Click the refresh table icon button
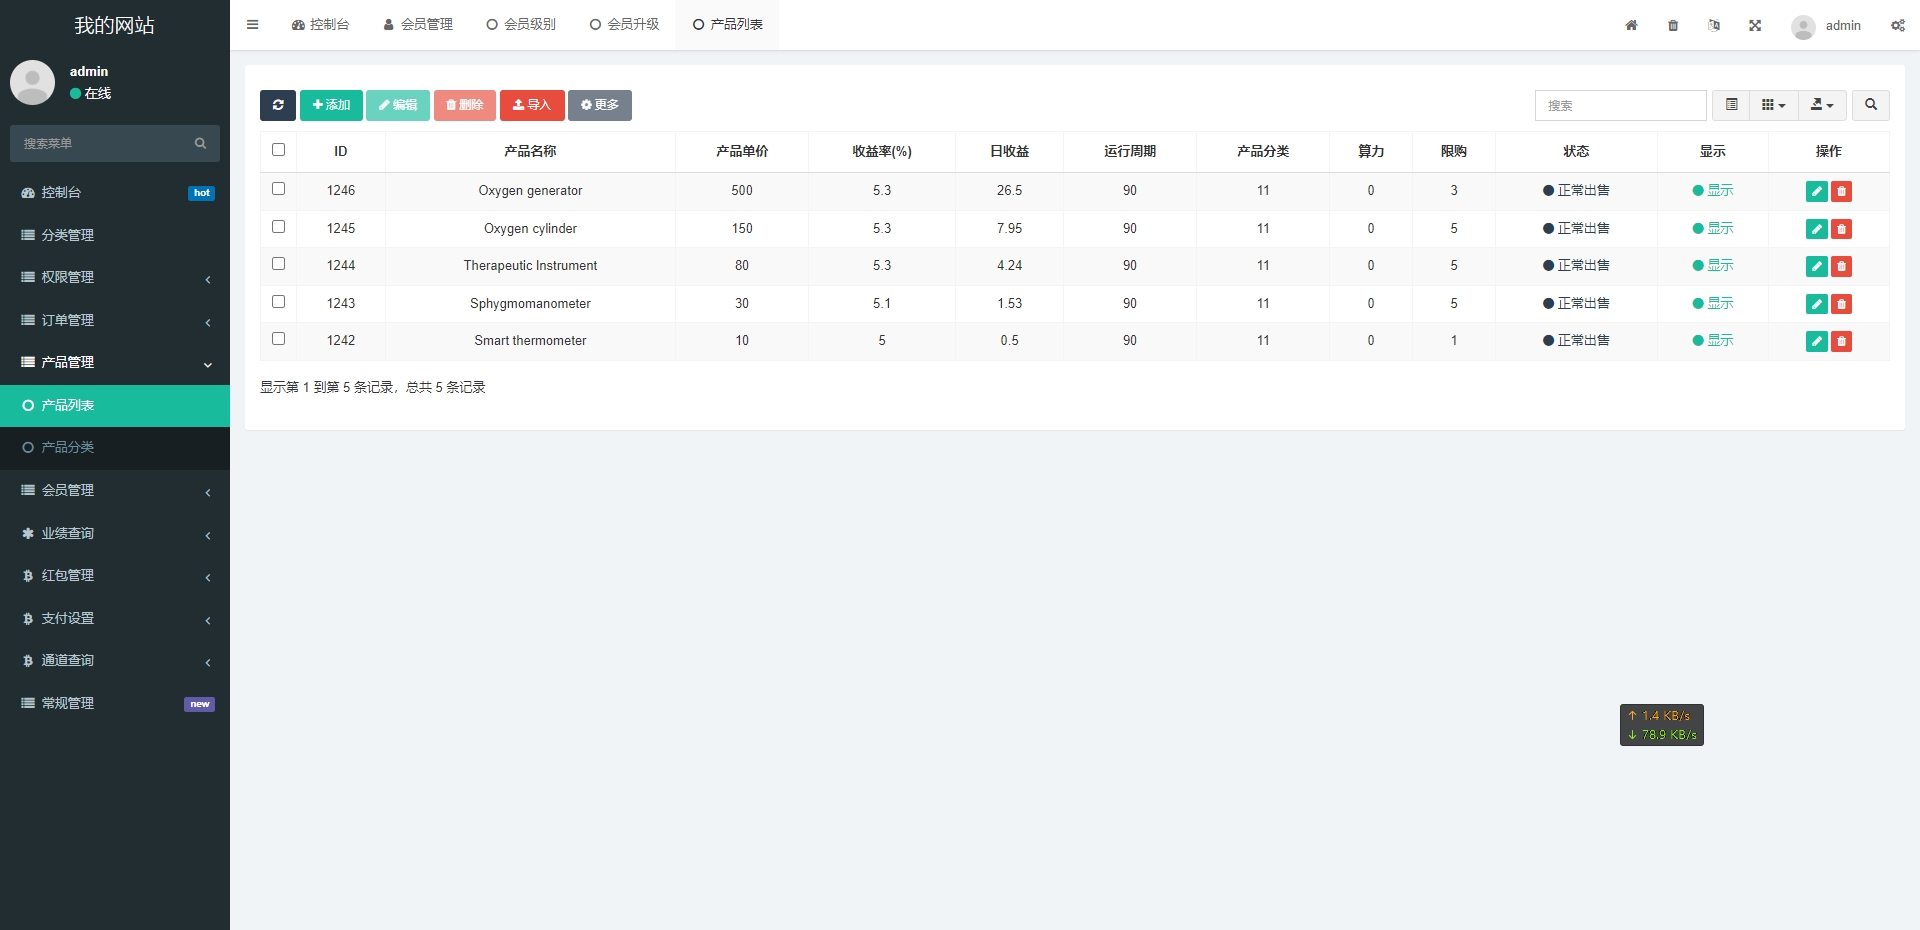 click(277, 105)
